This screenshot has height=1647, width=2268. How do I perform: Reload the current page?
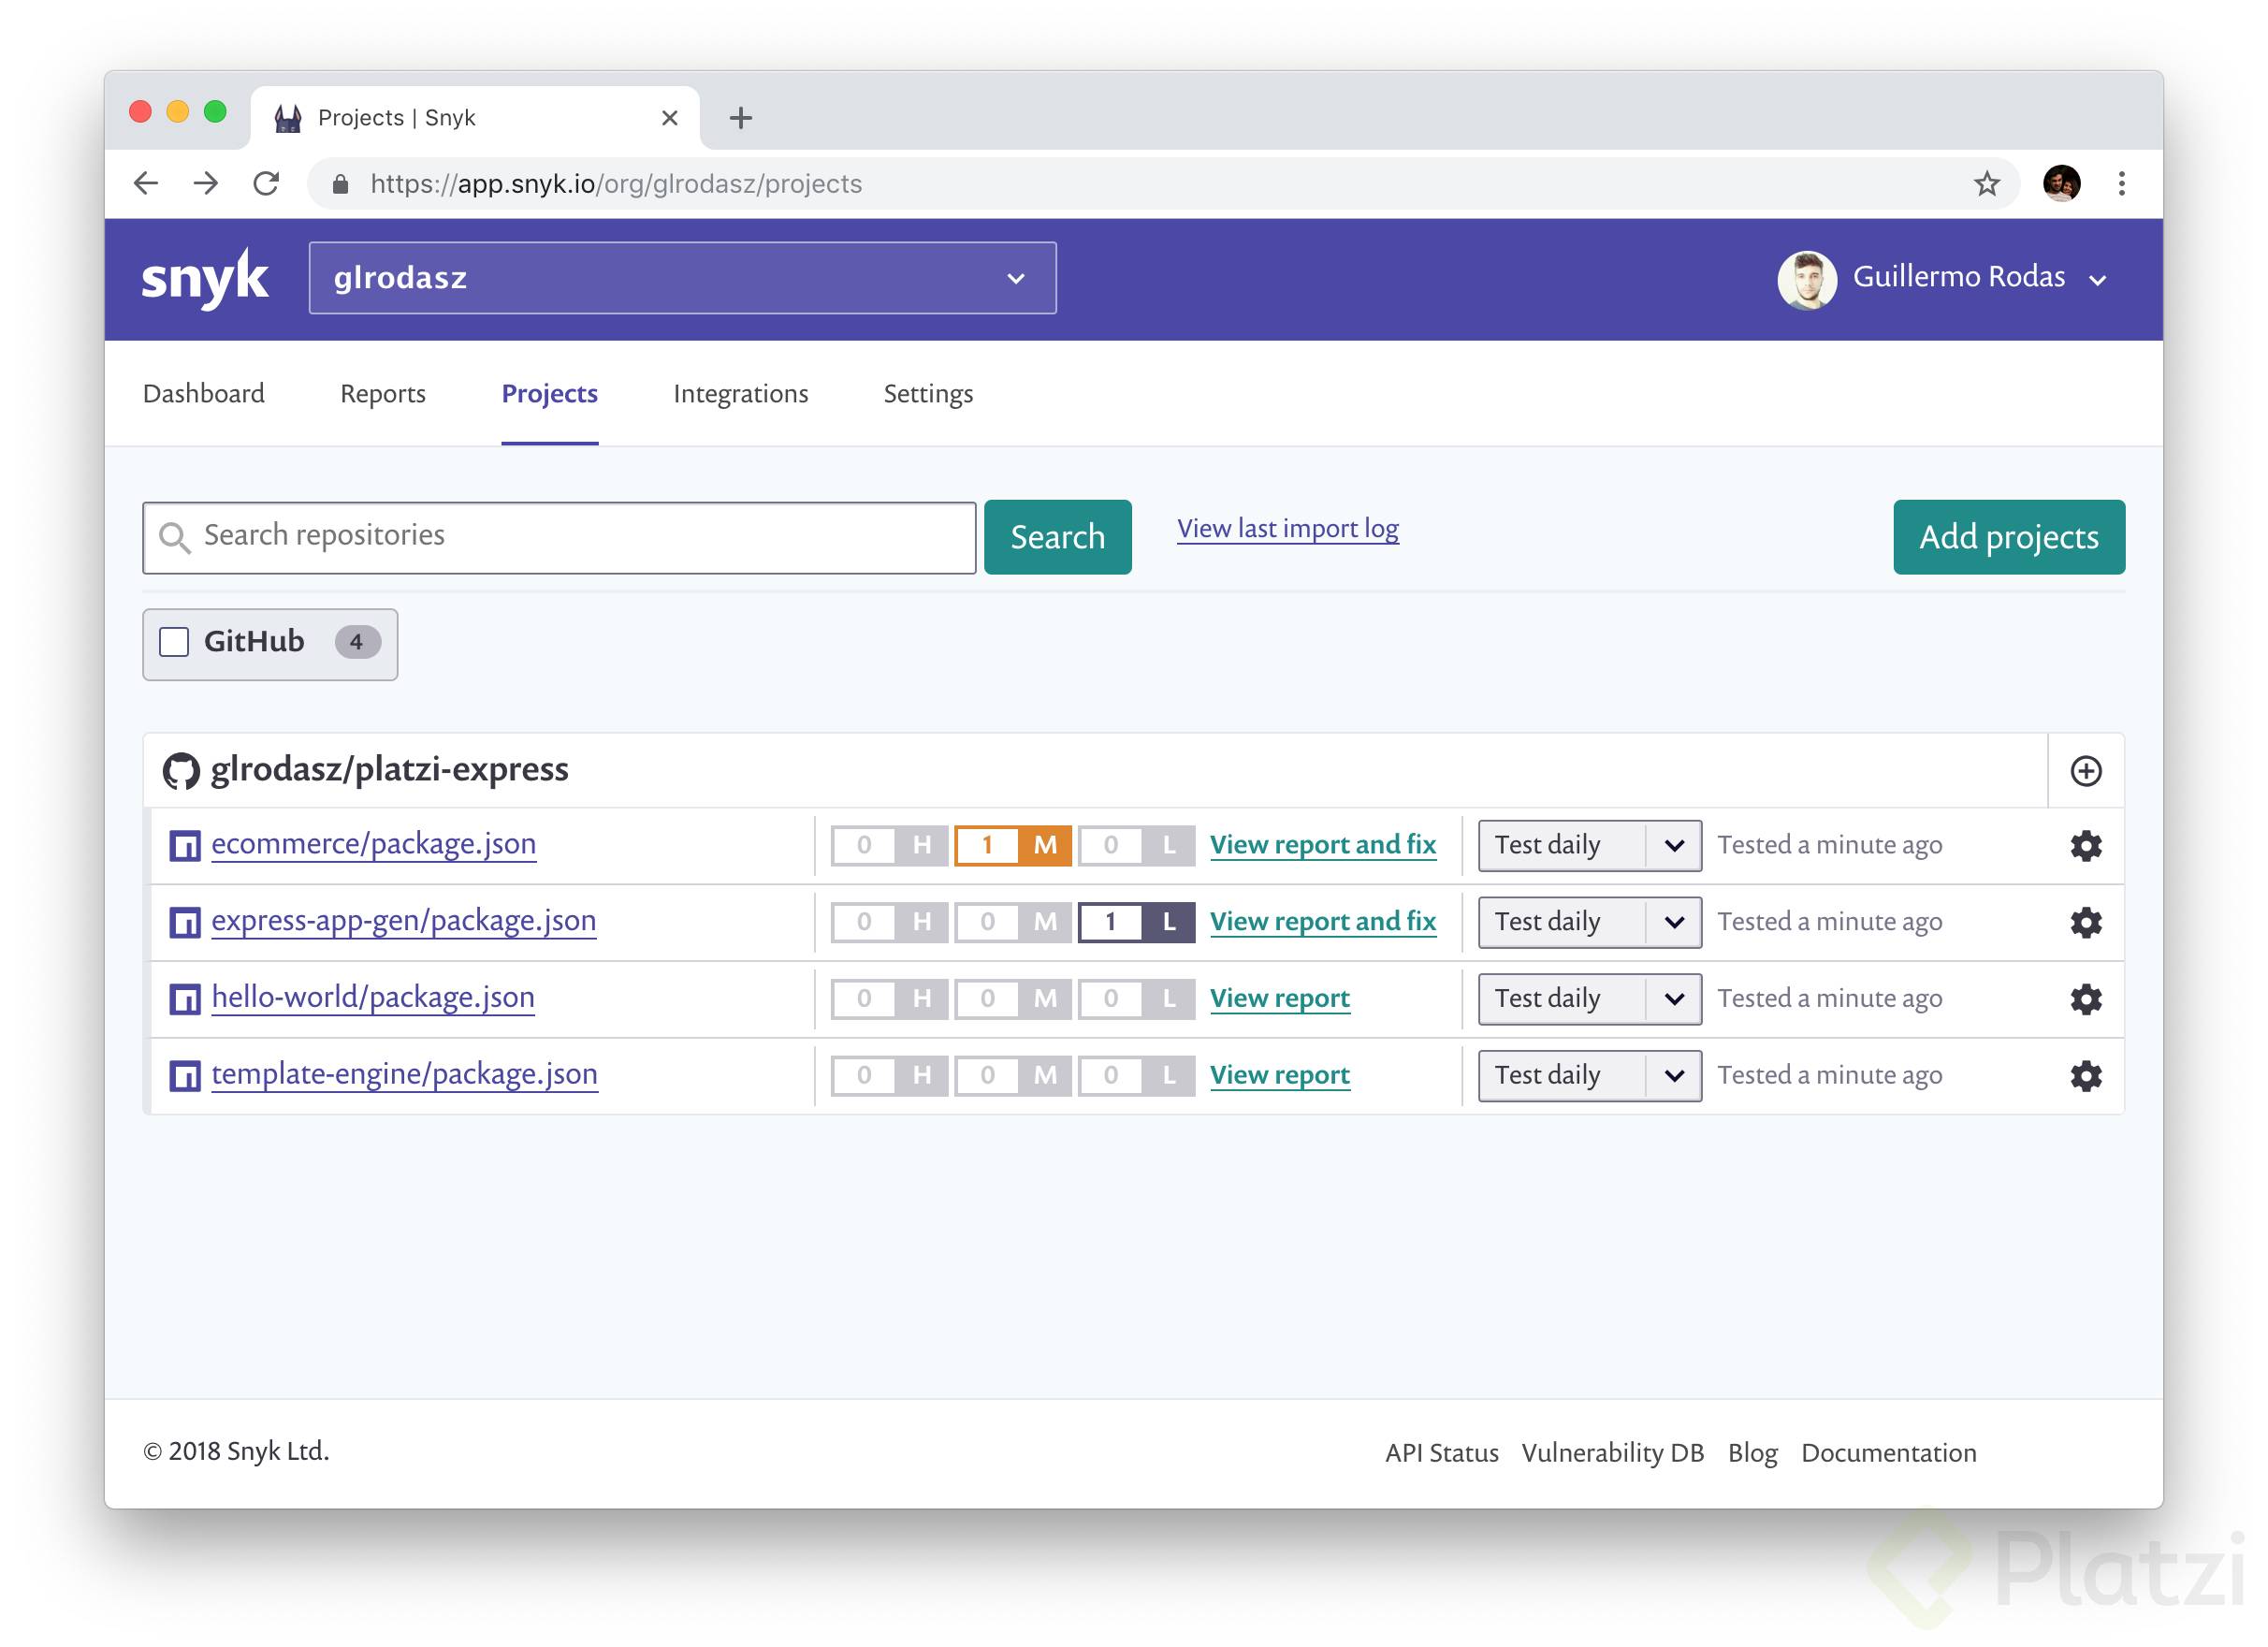(x=266, y=183)
